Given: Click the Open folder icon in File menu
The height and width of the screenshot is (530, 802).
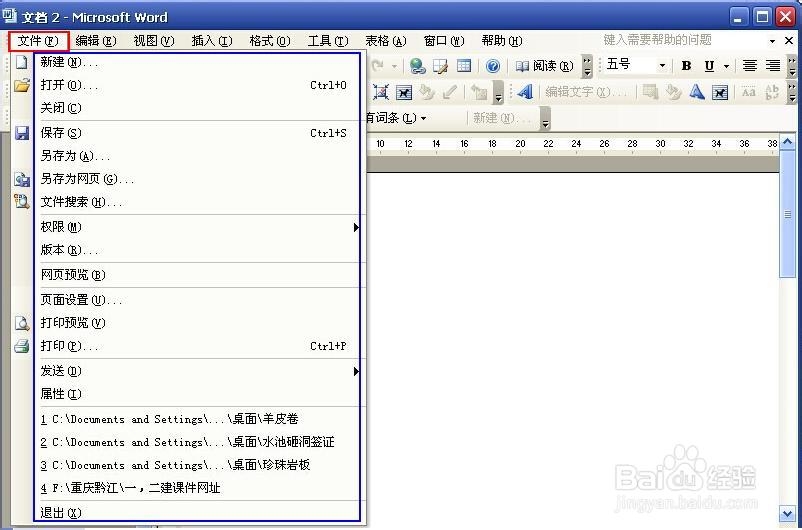Looking at the screenshot, I should point(21,85).
